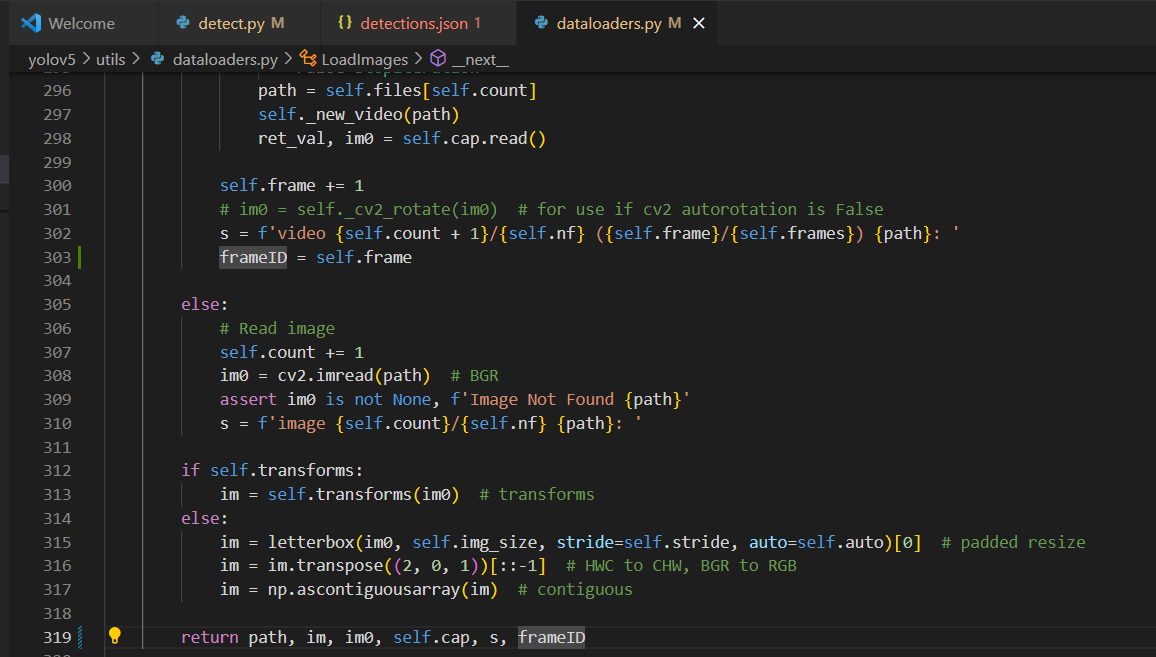Viewport: 1156px width, 657px height.
Task: Open the yolov5 breadcrumb dropdown
Action: tap(51, 59)
